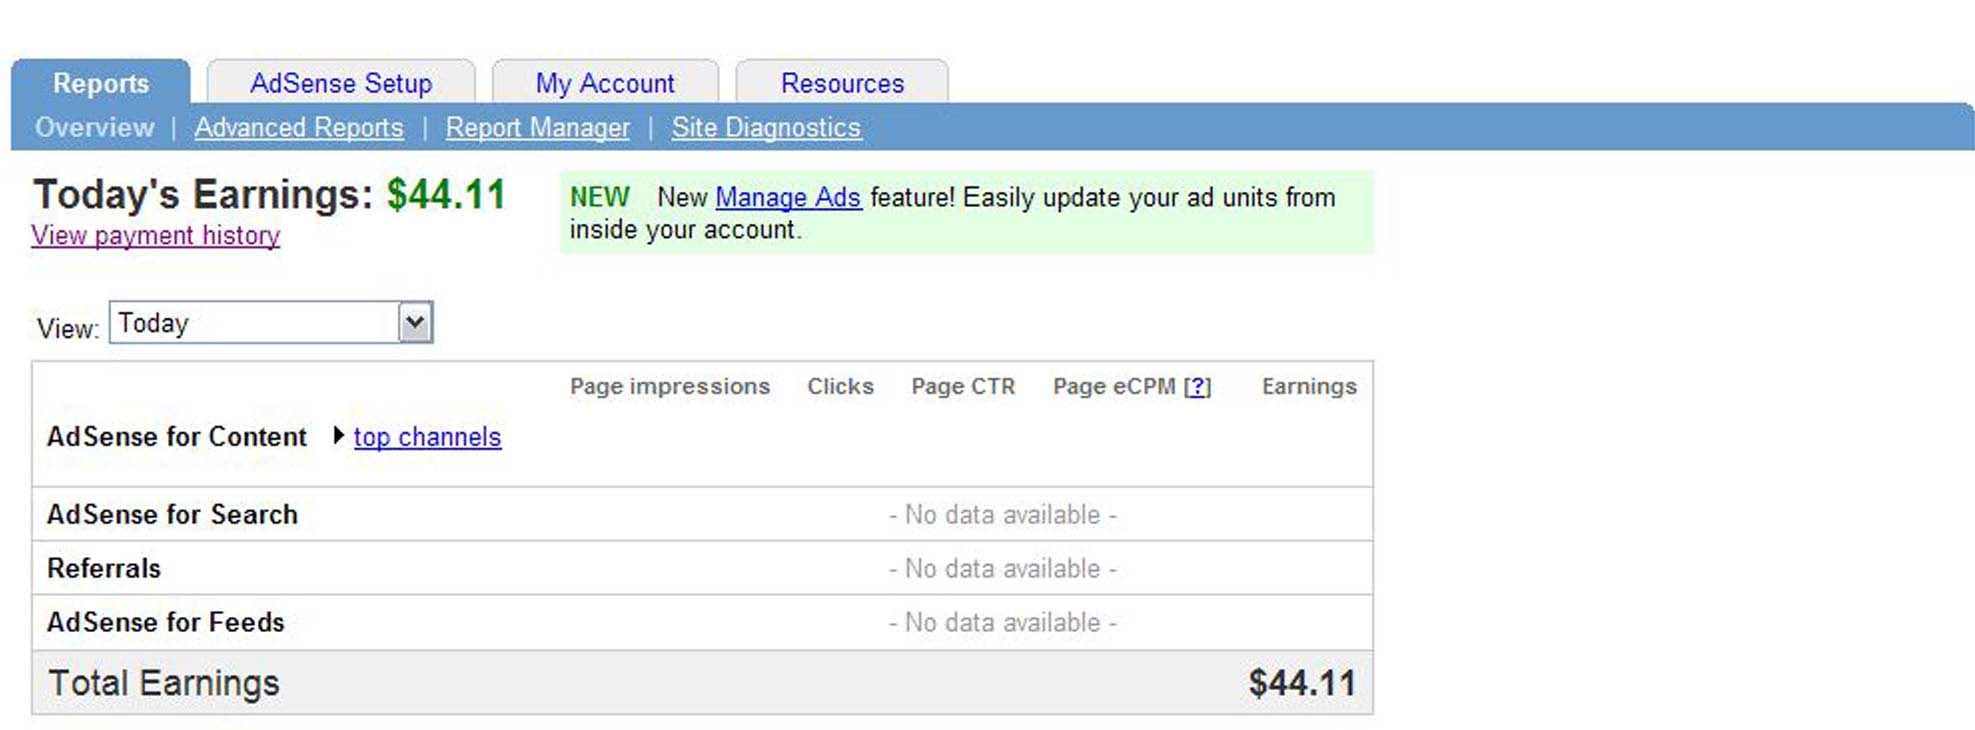Open the View period dropdown arrow
Viewport: 1975px width, 730px height.
point(415,323)
